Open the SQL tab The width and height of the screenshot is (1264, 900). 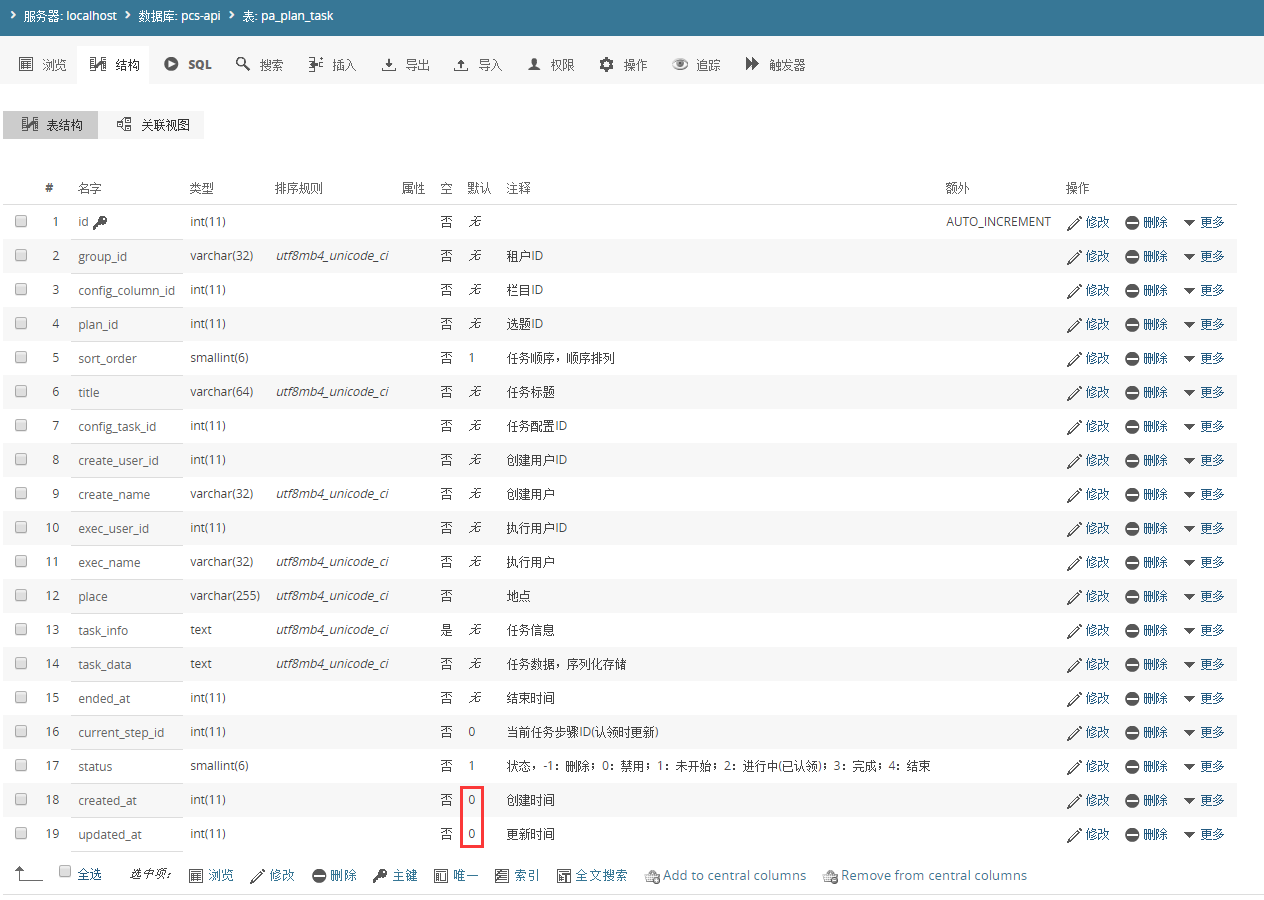pyautogui.click(x=188, y=64)
